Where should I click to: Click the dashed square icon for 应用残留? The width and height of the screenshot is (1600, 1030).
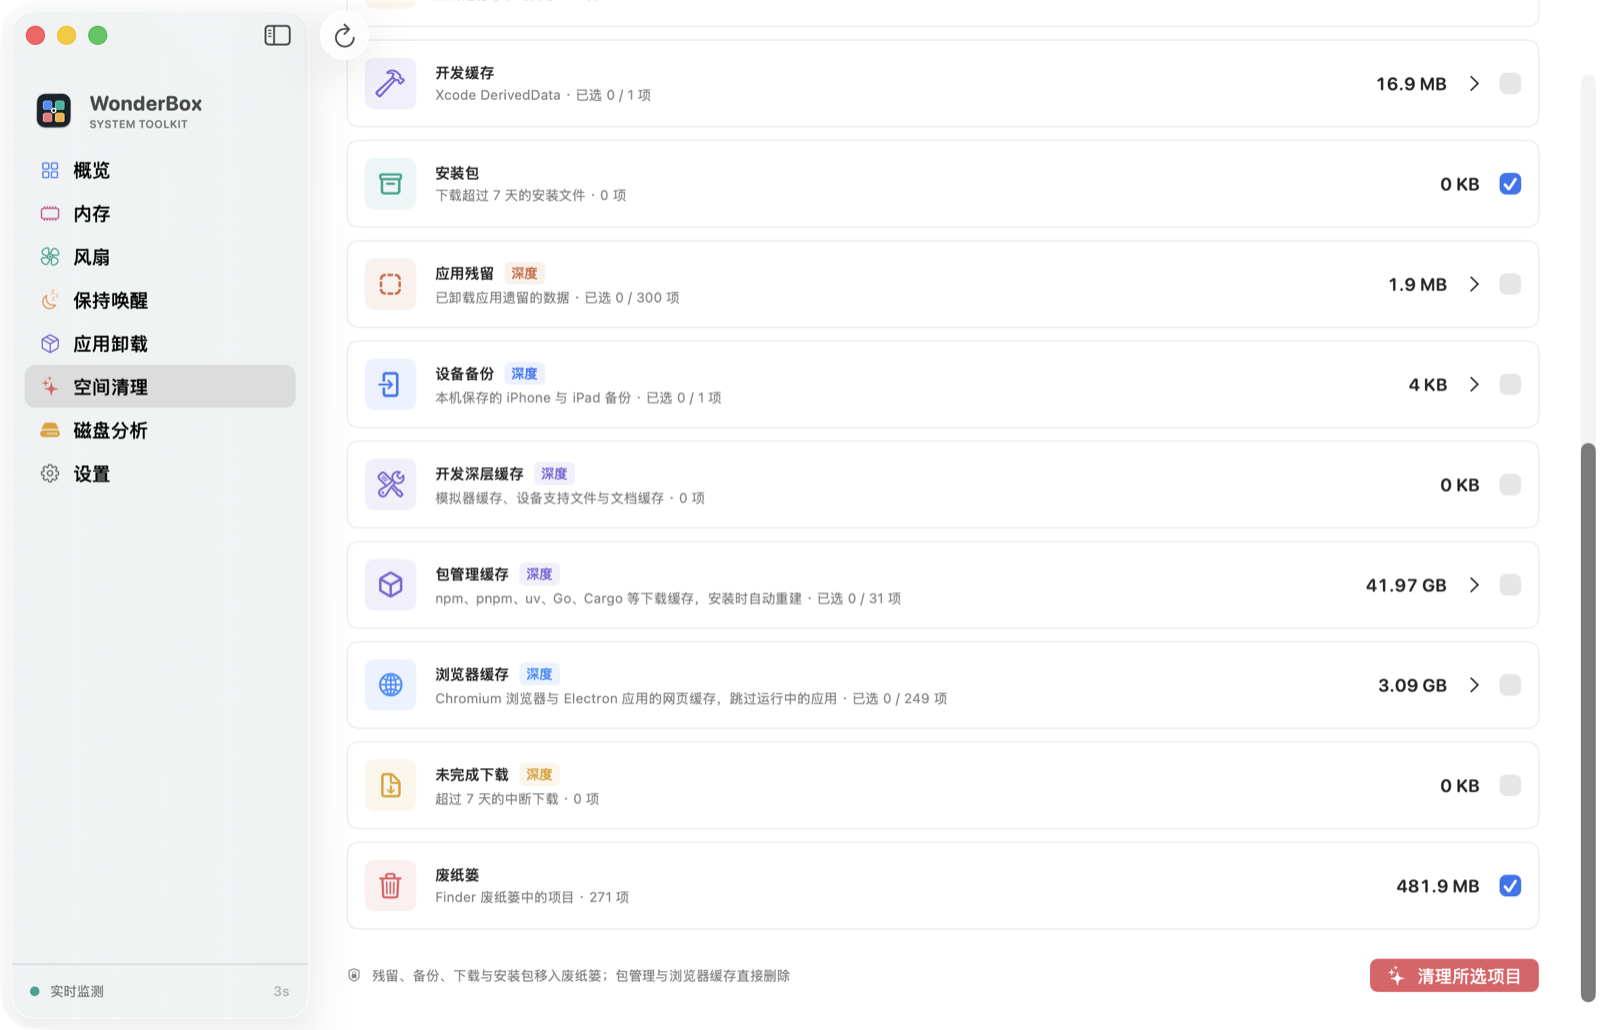[390, 284]
